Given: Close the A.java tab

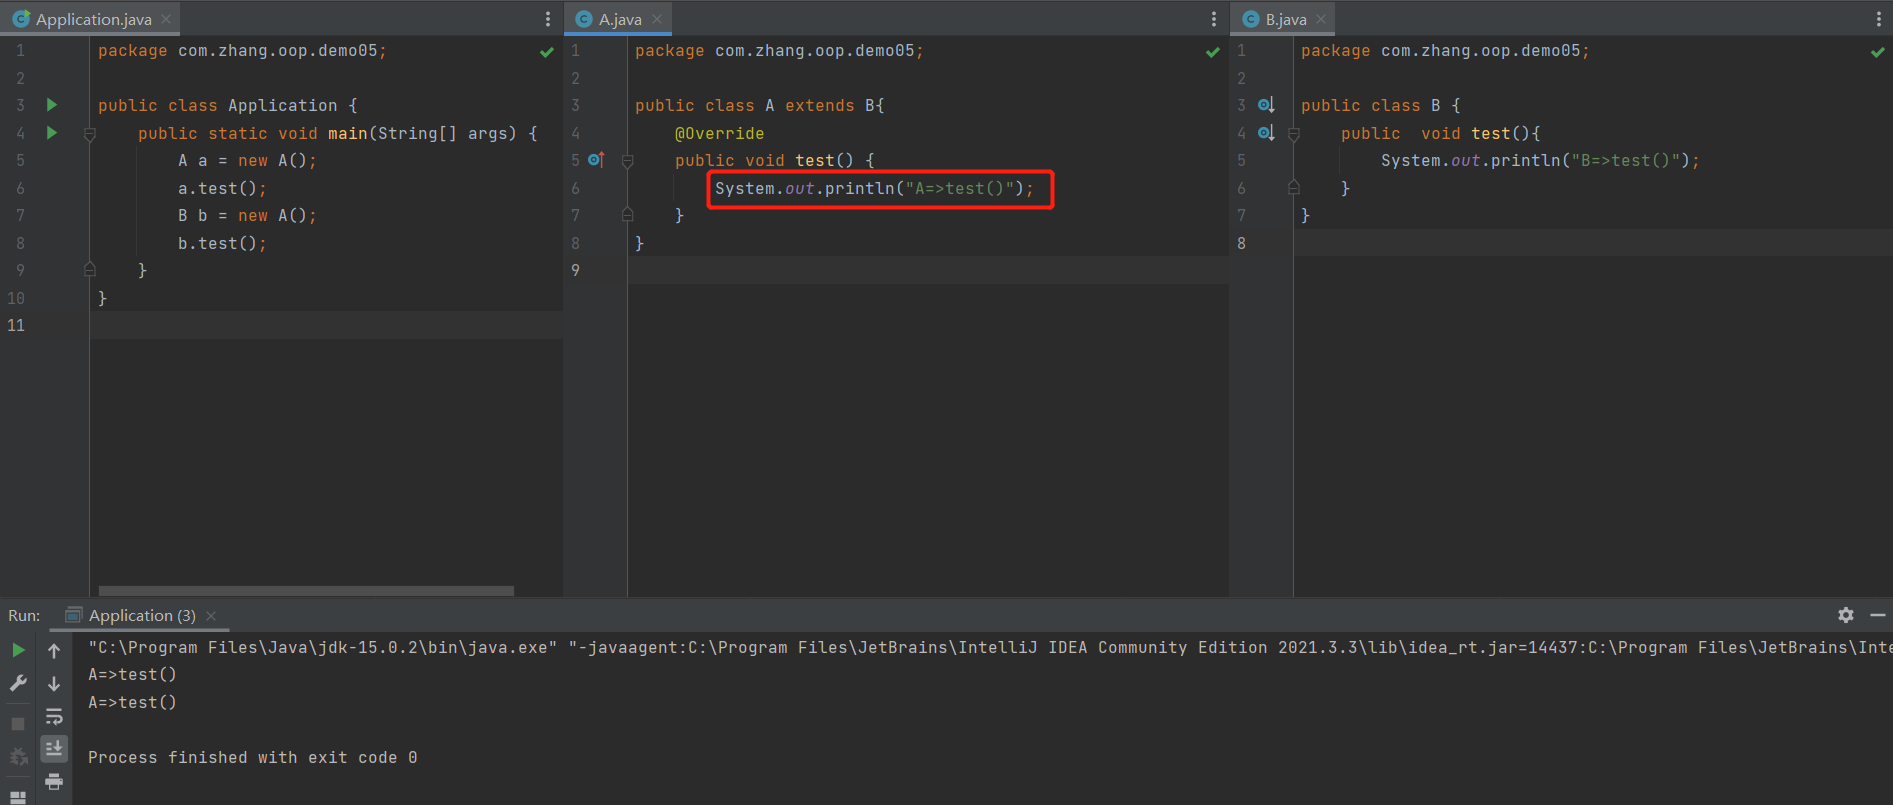Looking at the screenshot, I should tap(657, 19).
